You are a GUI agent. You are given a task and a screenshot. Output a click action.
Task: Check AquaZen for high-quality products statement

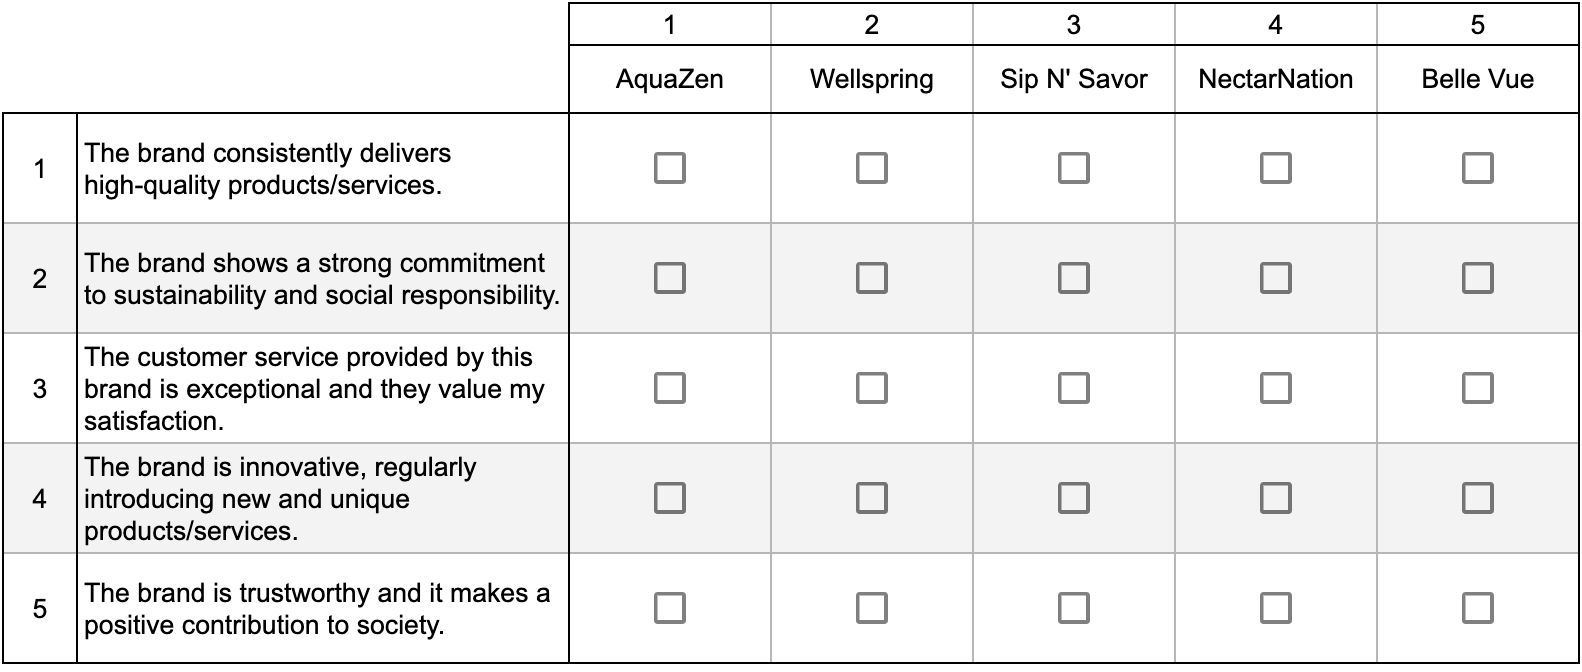(x=669, y=168)
